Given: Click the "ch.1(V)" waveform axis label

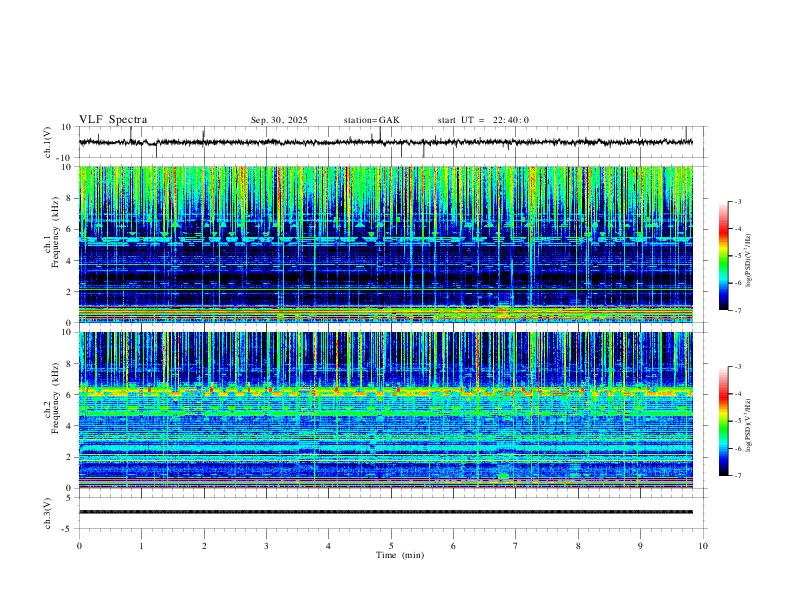Looking at the screenshot, I should click(x=48, y=142).
